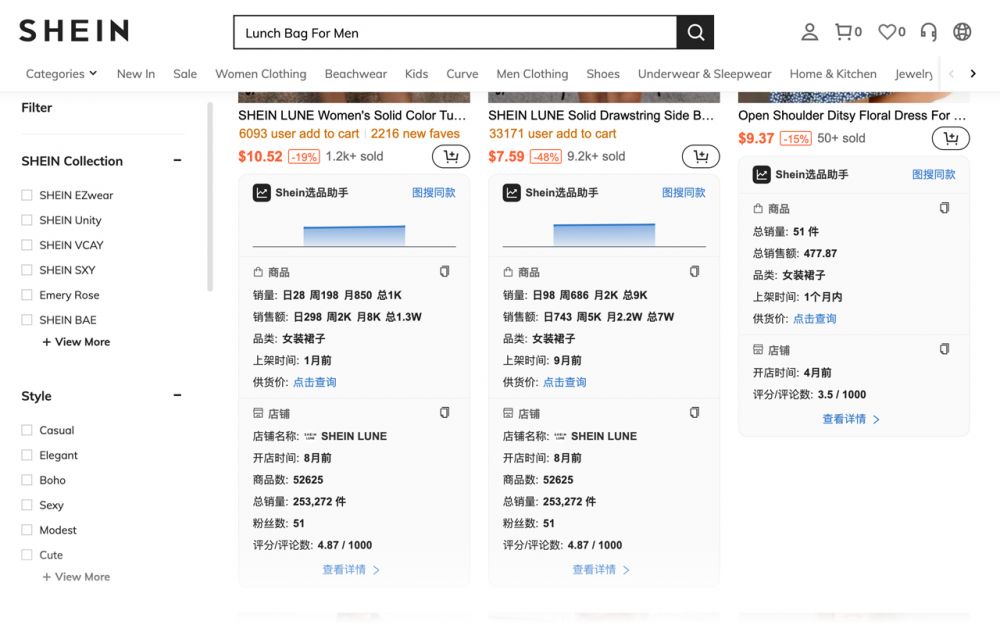Check the SHEIN VCAY checkbox
The width and height of the screenshot is (1000, 625).
pyautogui.click(x=27, y=245)
